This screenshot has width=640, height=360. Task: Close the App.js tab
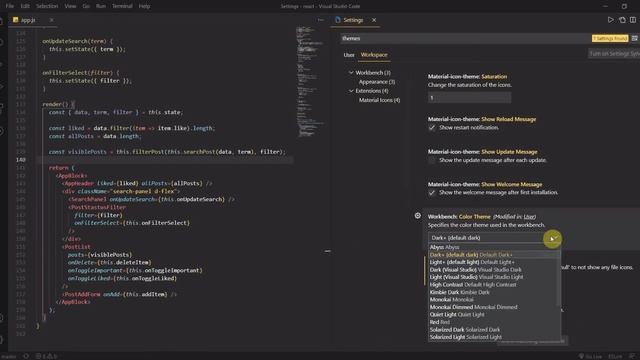(x=51, y=20)
